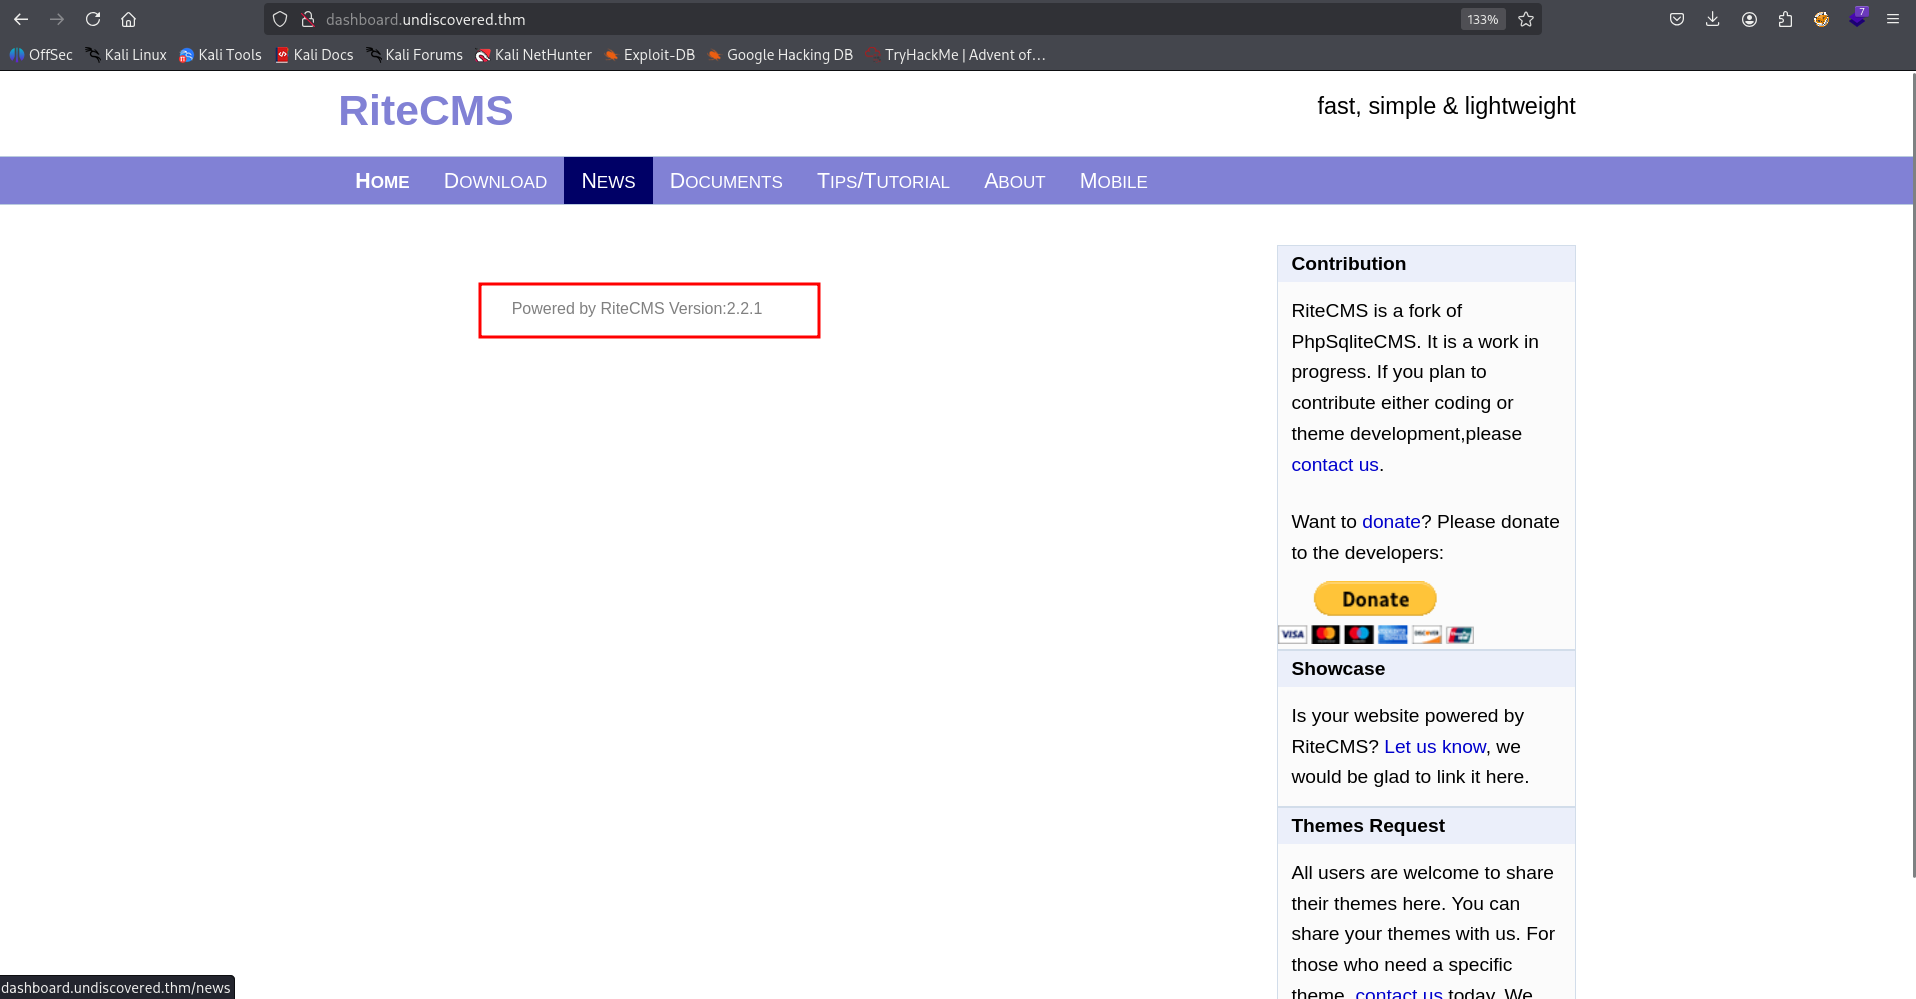The width and height of the screenshot is (1916, 999).
Task: Open the Extensions puzzle icon
Action: tap(1785, 19)
